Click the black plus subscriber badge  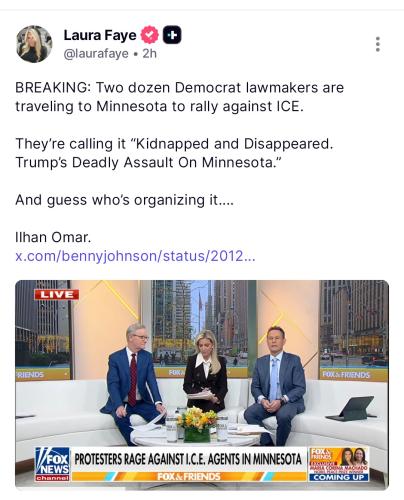pos(172,35)
